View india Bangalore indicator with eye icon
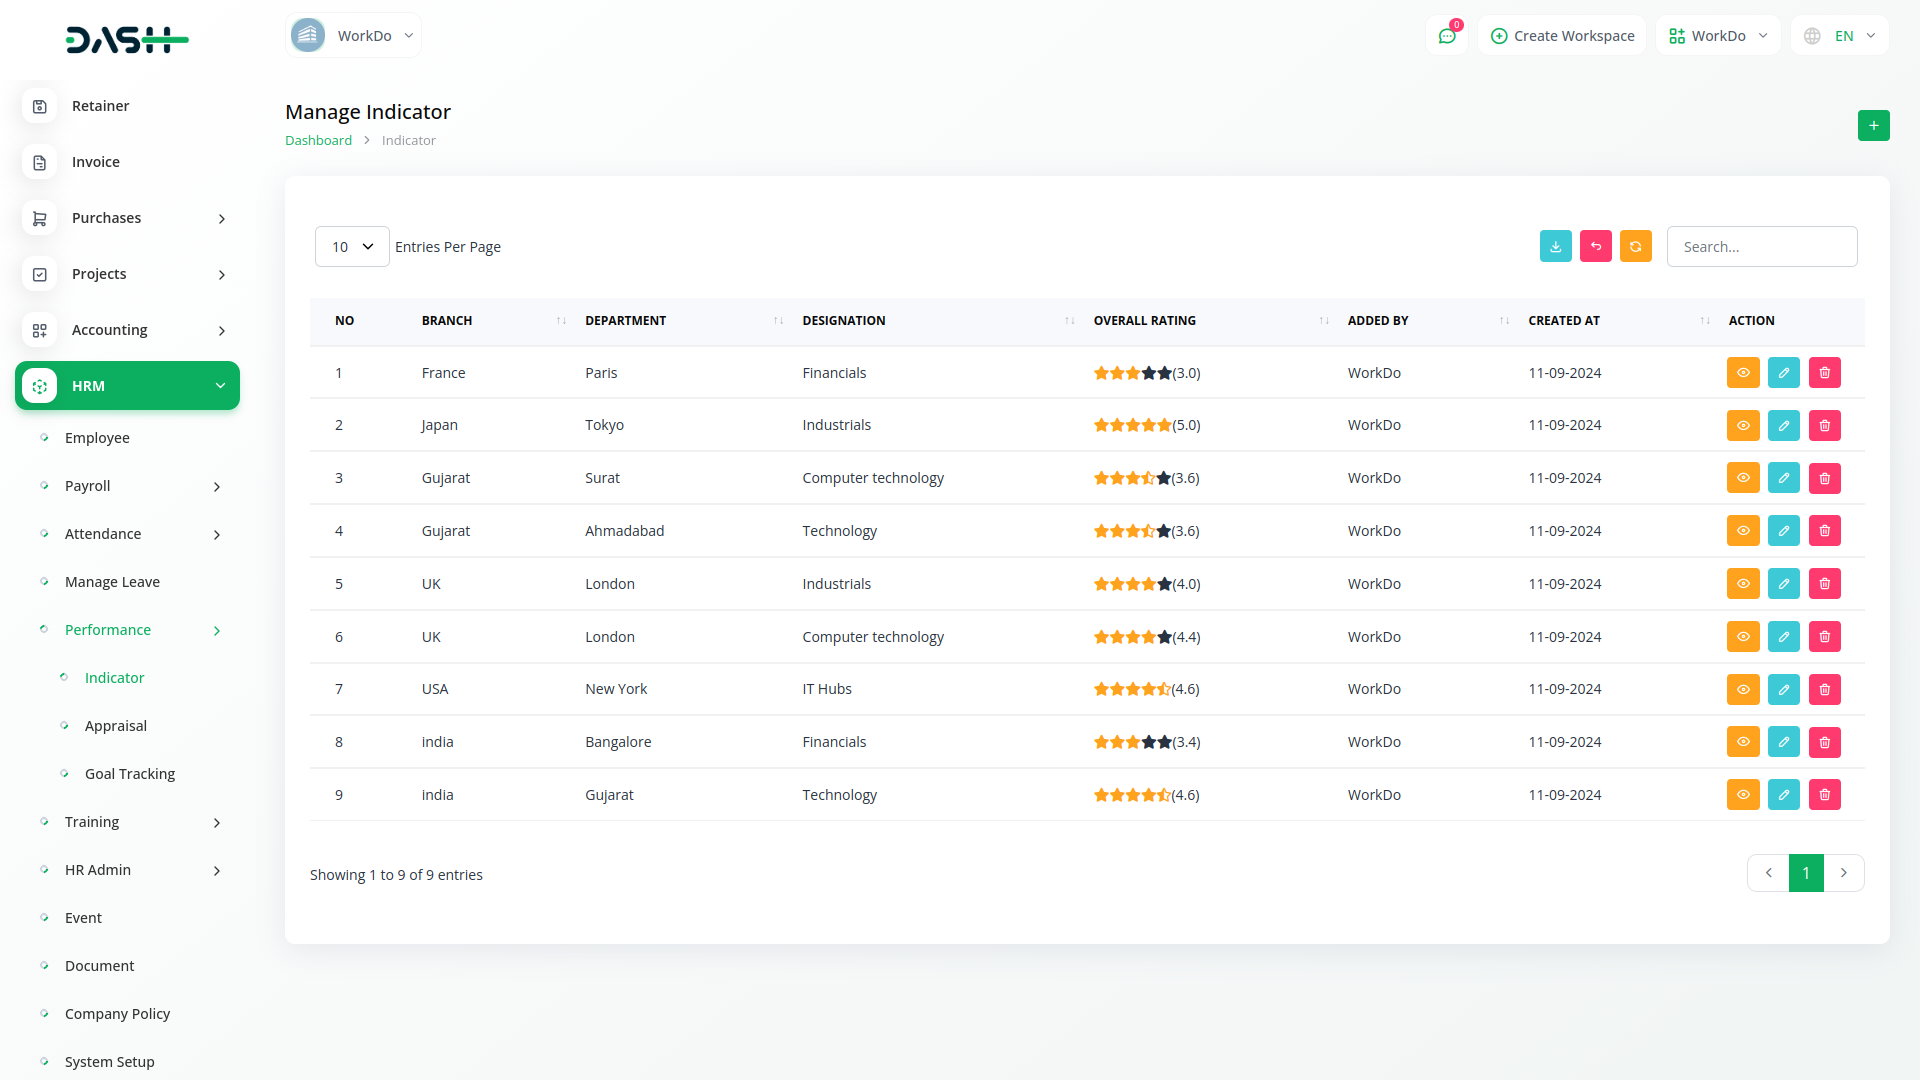The image size is (1920, 1080). click(x=1742, y=742)
